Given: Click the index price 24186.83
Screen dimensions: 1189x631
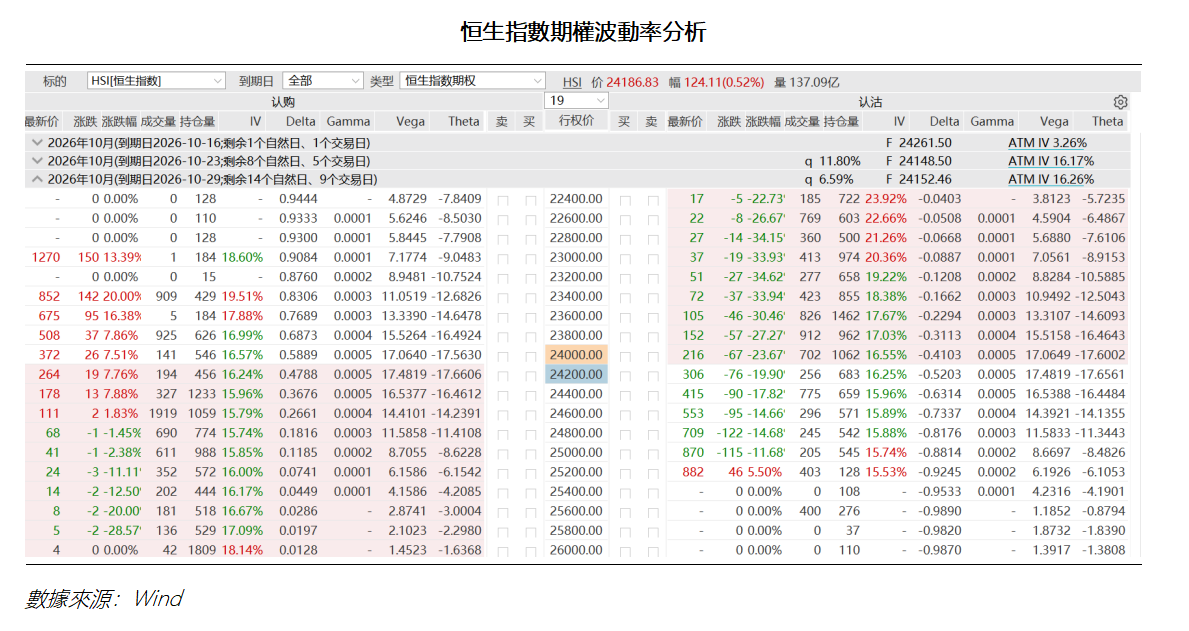Looking at the screenshot, I should 632,82.
